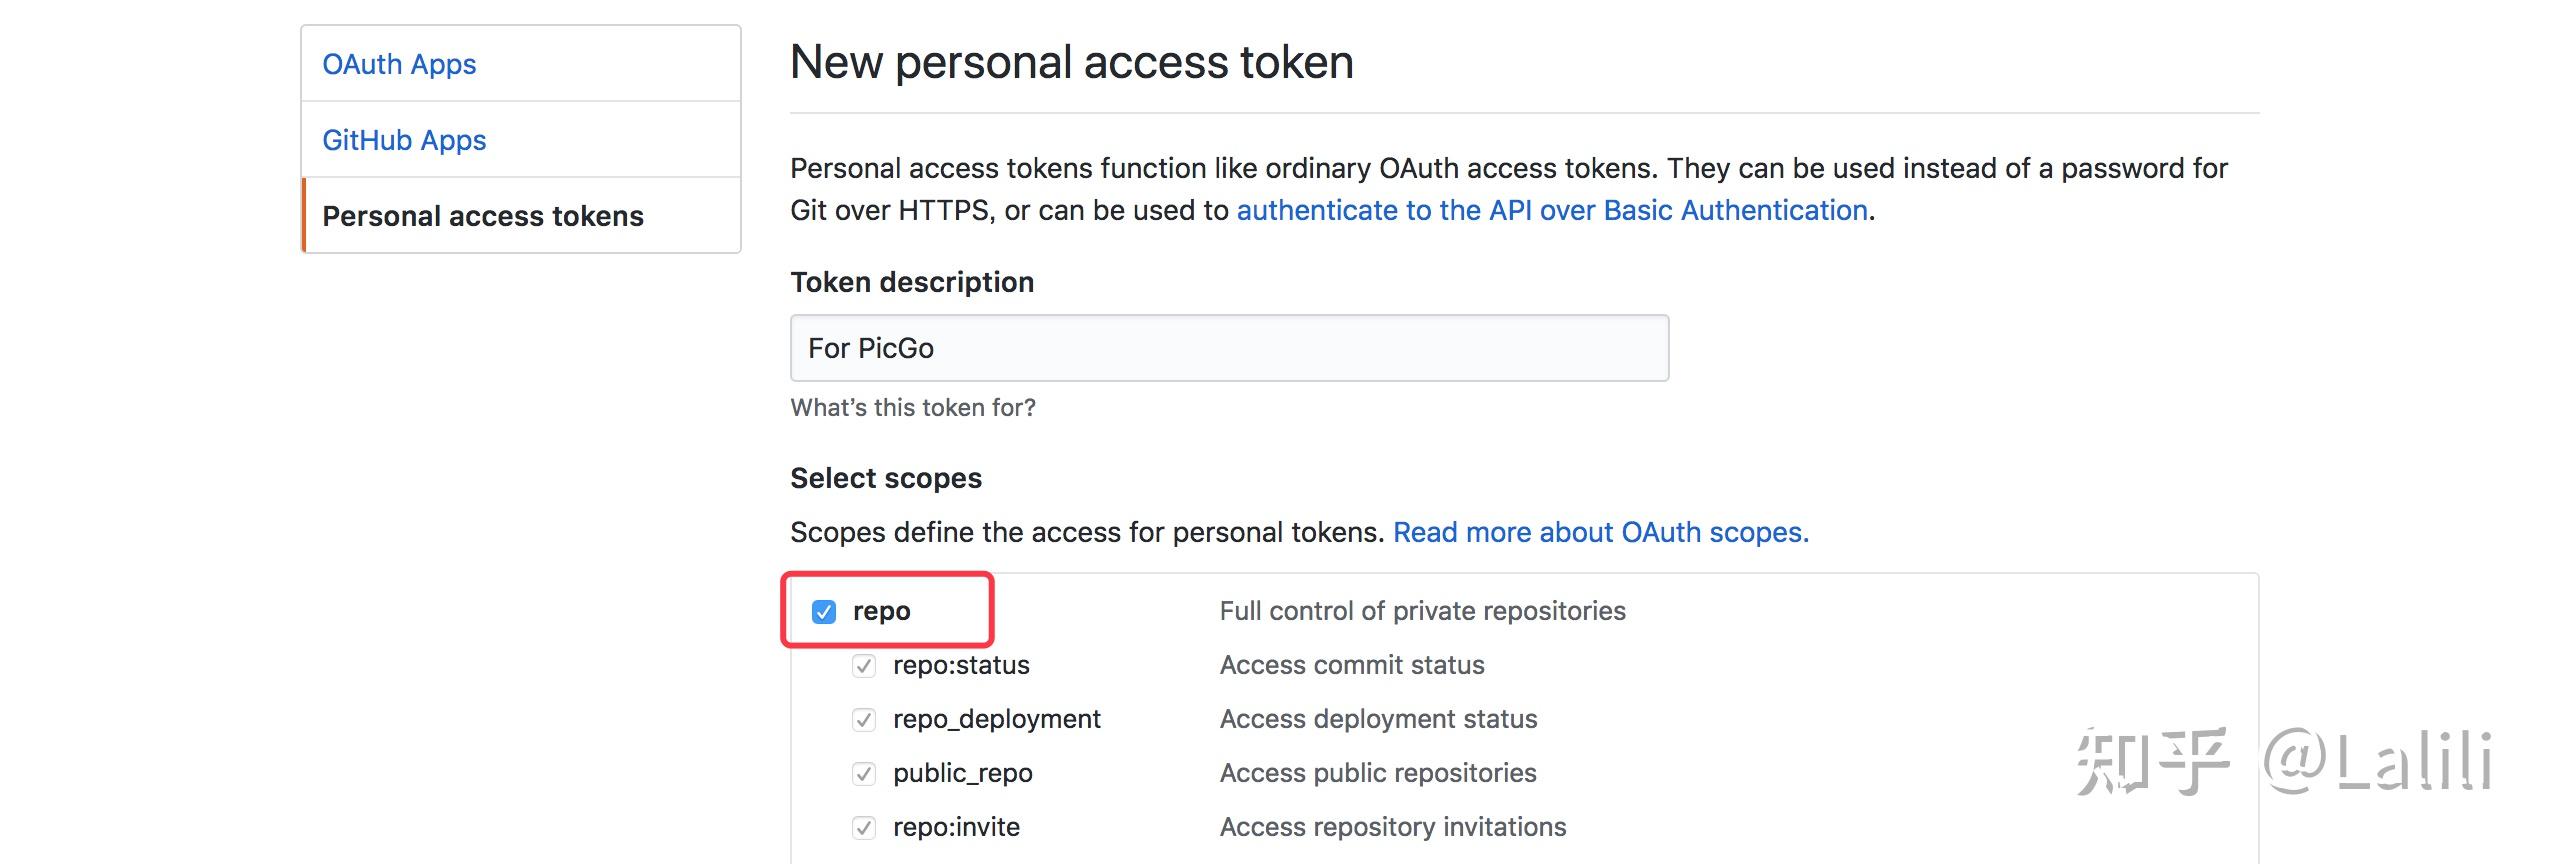Open the OAuth Apps settings section
The height and width of the screenshot is (864, 2558).
(398, 63)
